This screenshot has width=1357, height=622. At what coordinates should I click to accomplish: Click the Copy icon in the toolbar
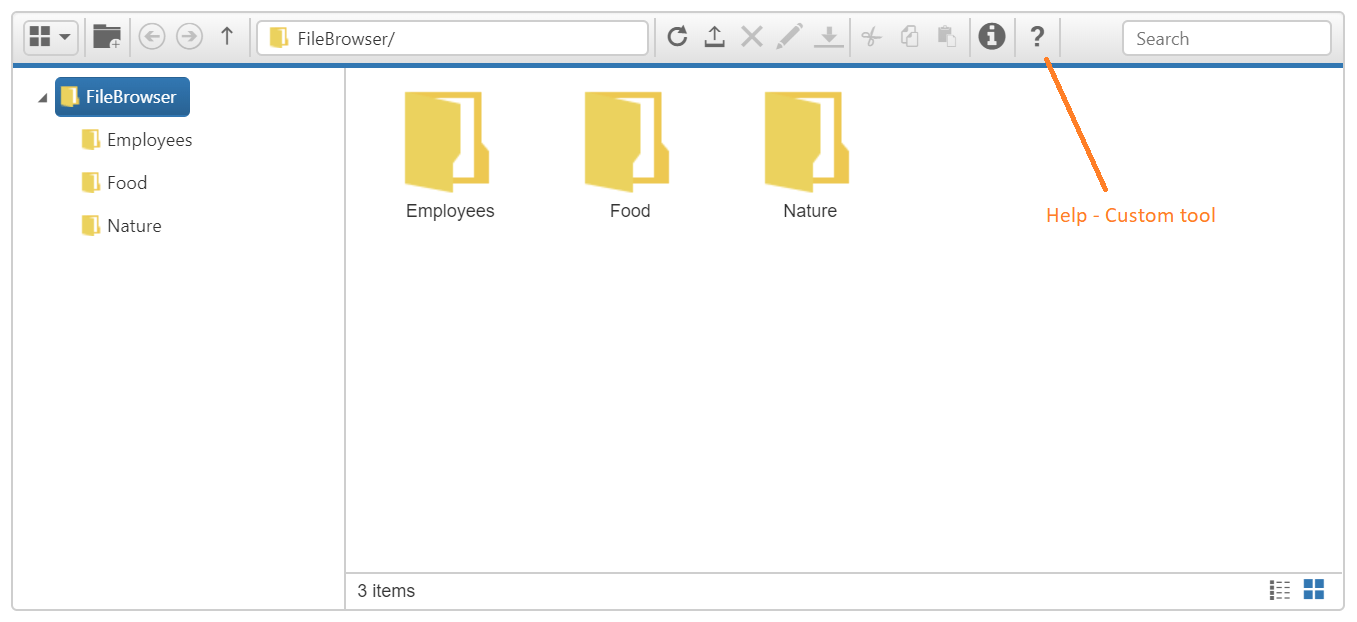[x=909, y=36]
